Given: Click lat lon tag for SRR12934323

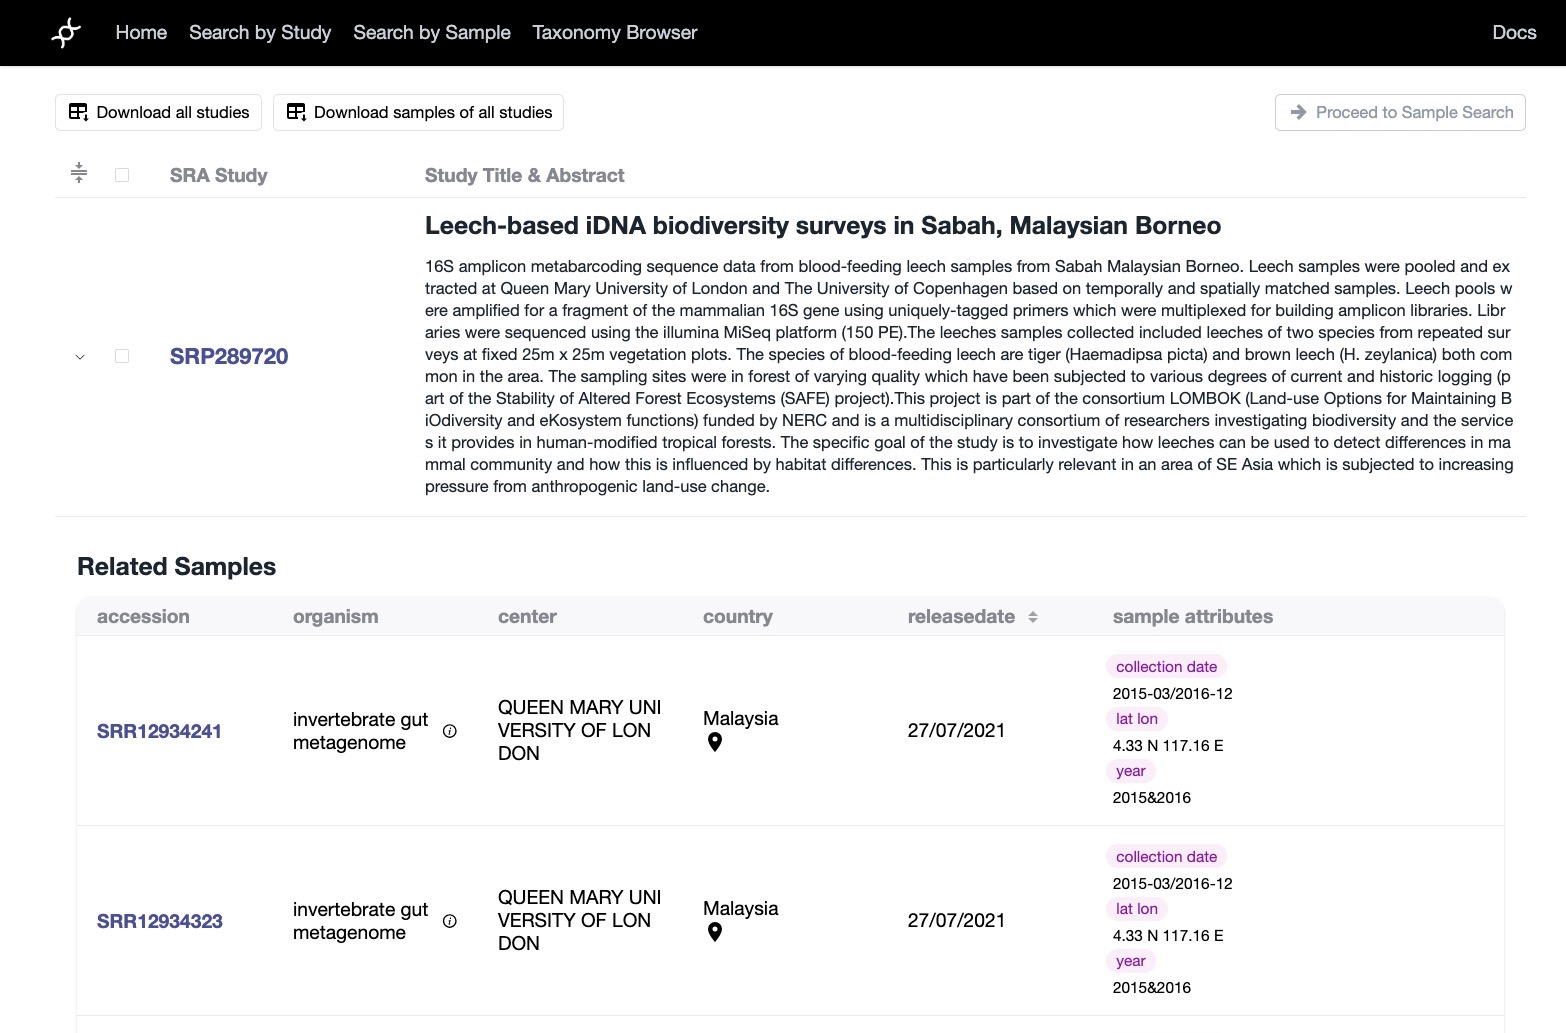Looking at the screenshot, I should tap(1137, 909).
